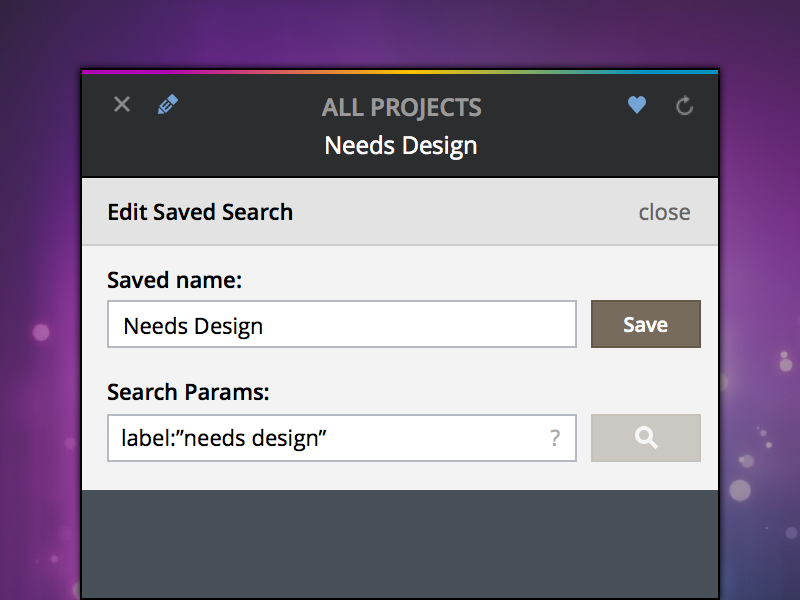
Task: Focus the Saved name text field
Action: click(341, 325)
